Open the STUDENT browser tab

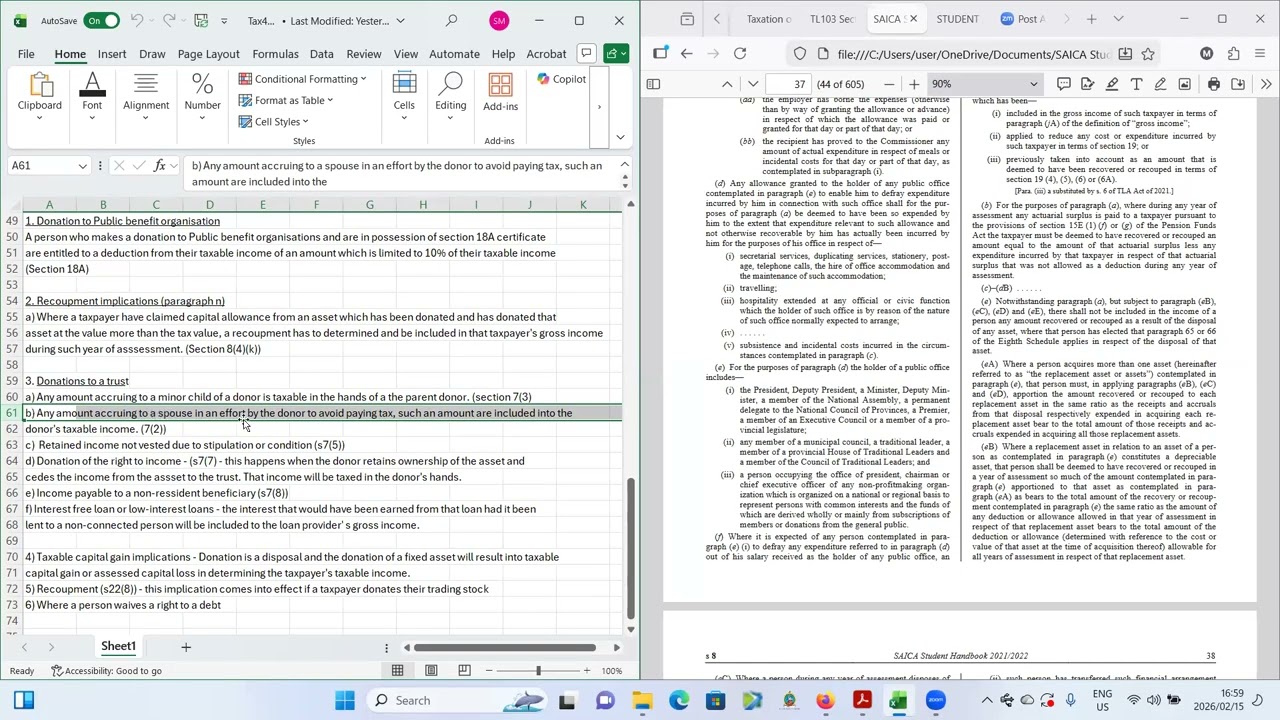(x=958, y=19)
